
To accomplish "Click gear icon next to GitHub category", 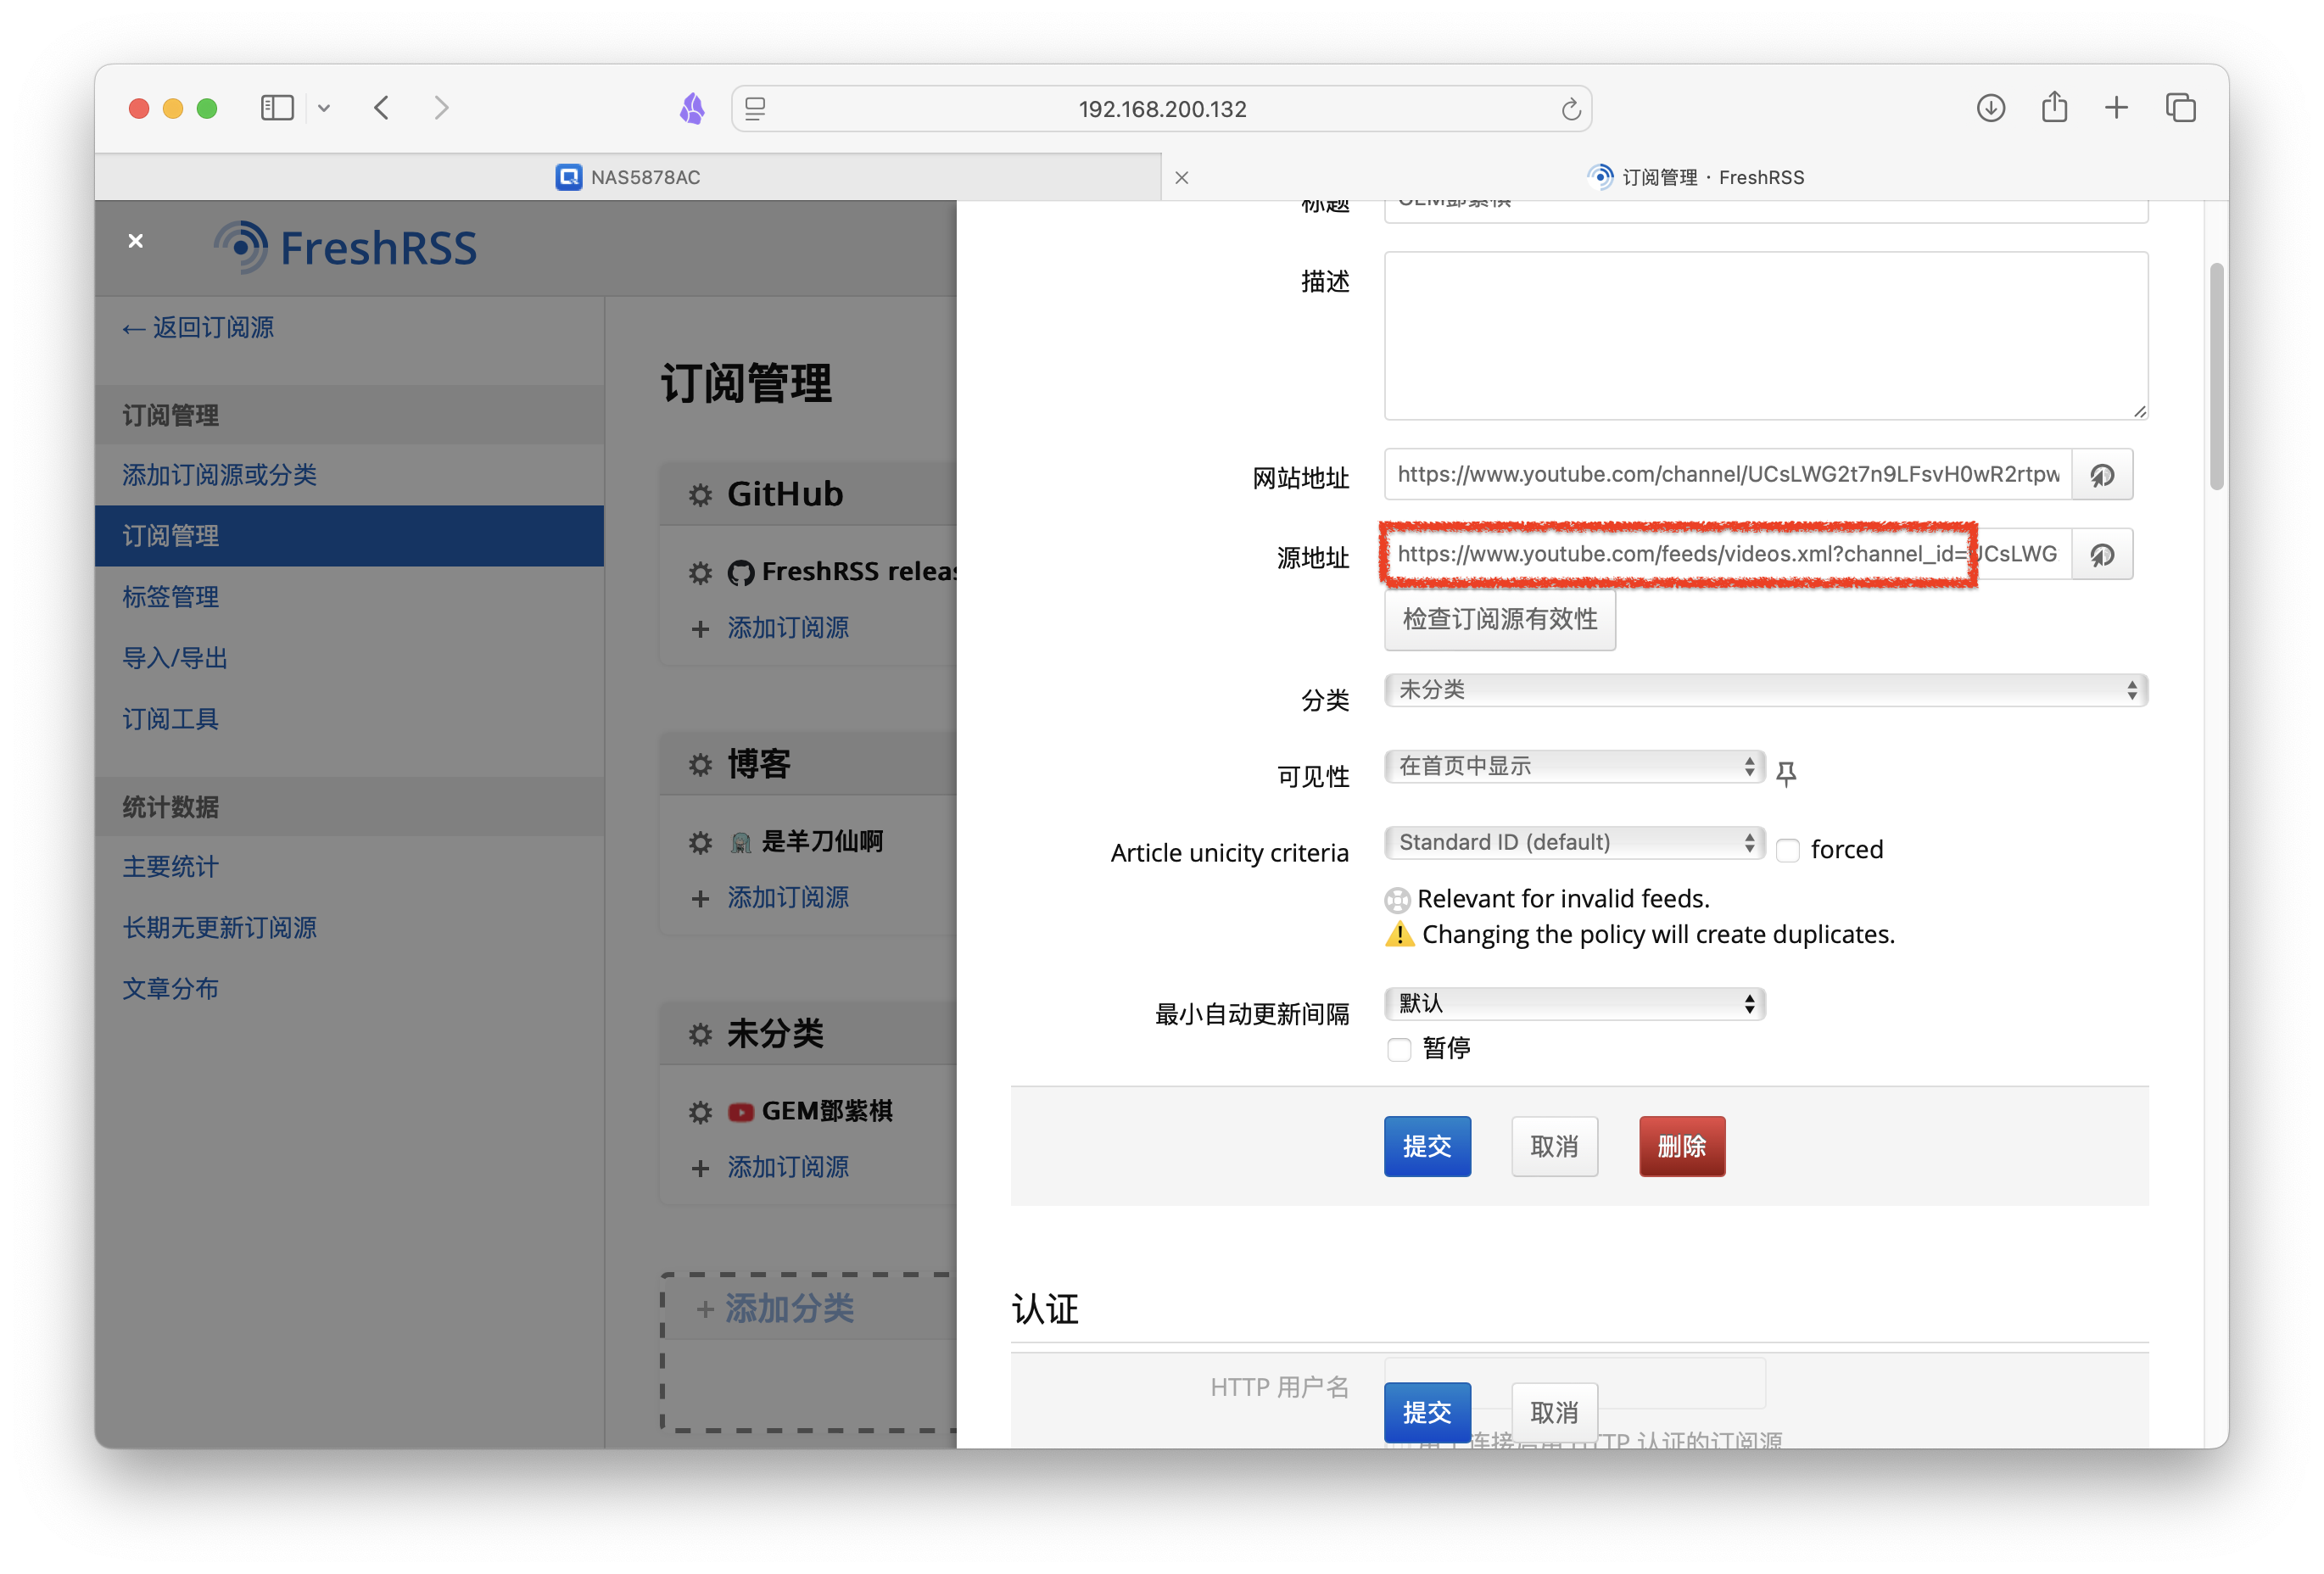I will tap(700, 495).
